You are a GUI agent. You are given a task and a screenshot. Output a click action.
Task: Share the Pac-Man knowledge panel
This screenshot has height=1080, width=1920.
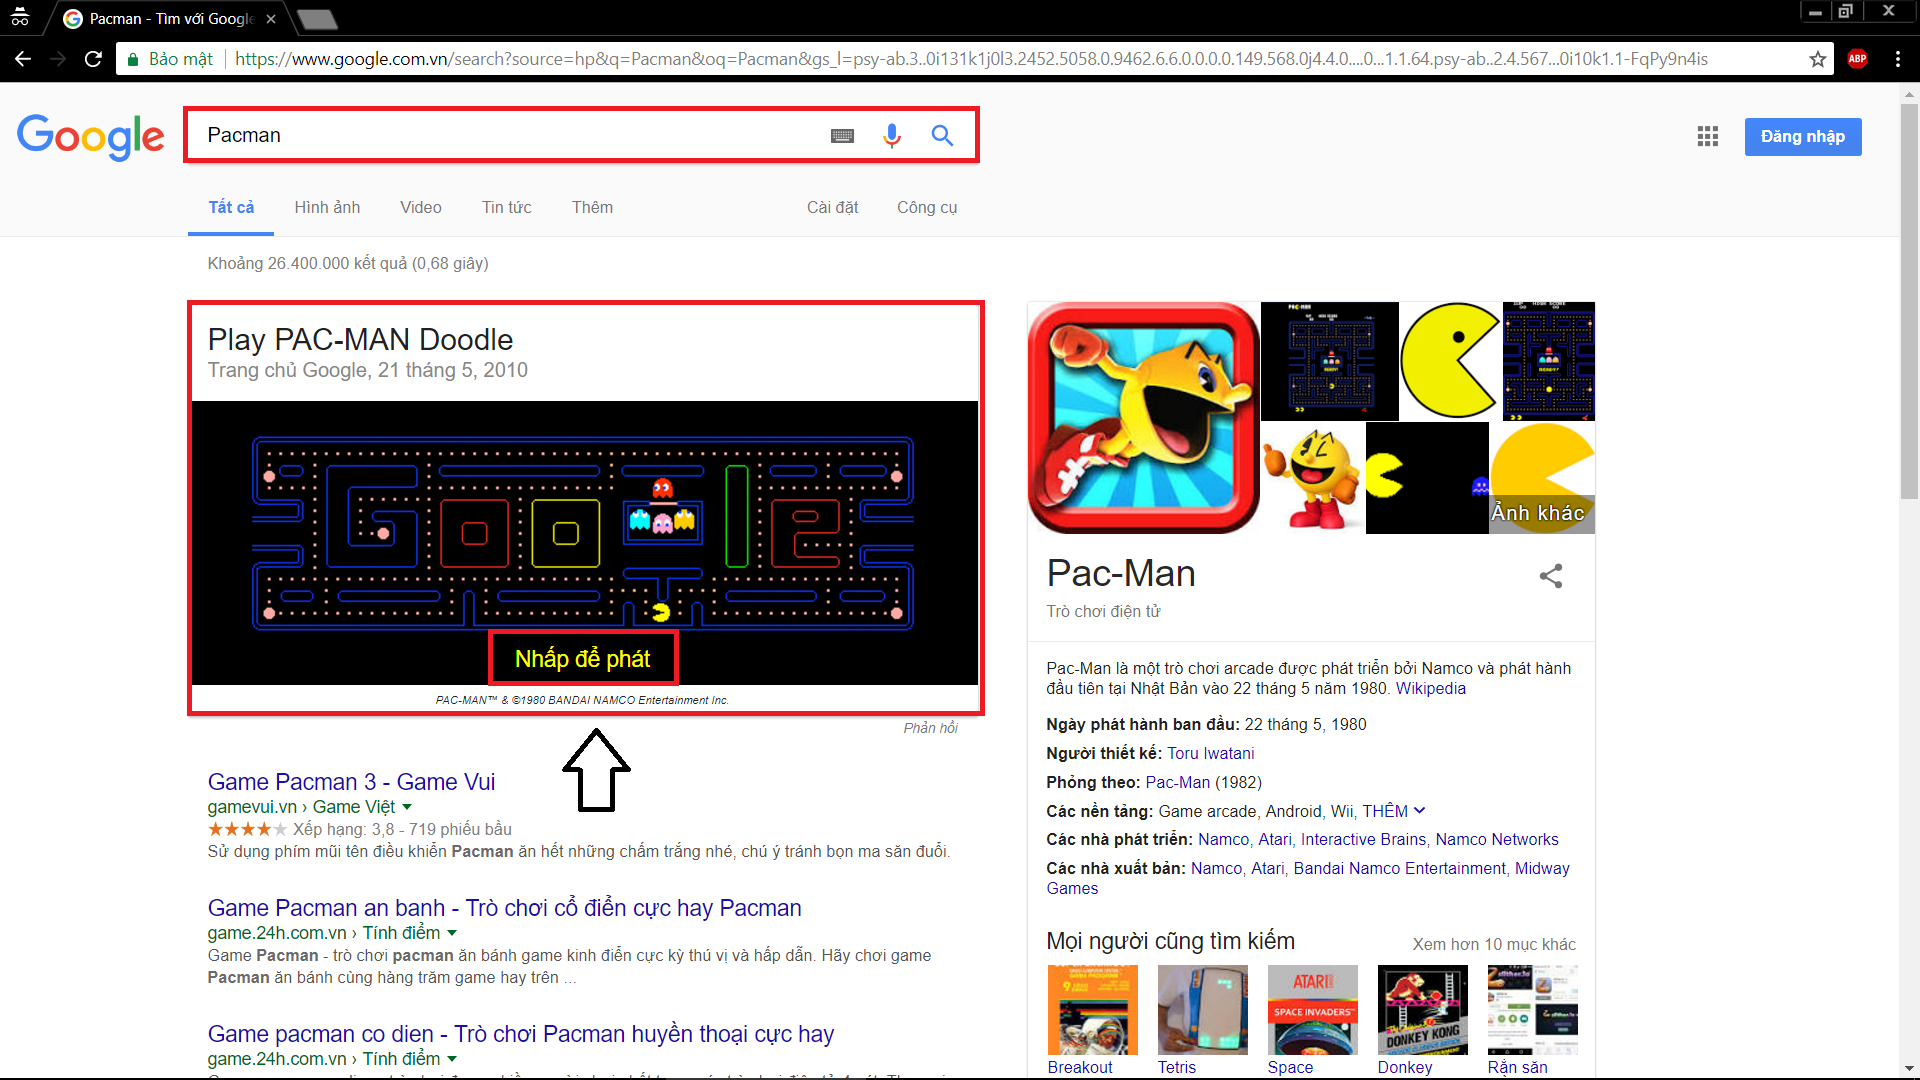(1551, 576)
